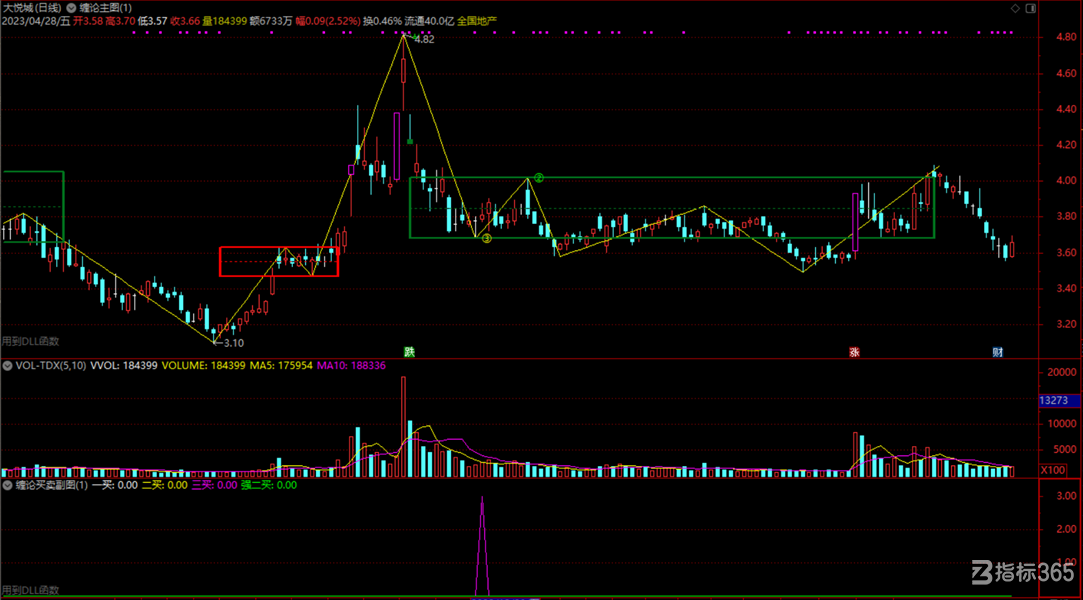Click the 4.00 price axis label
Screen dimensions: 1083x600
[x=1066, y=181]
